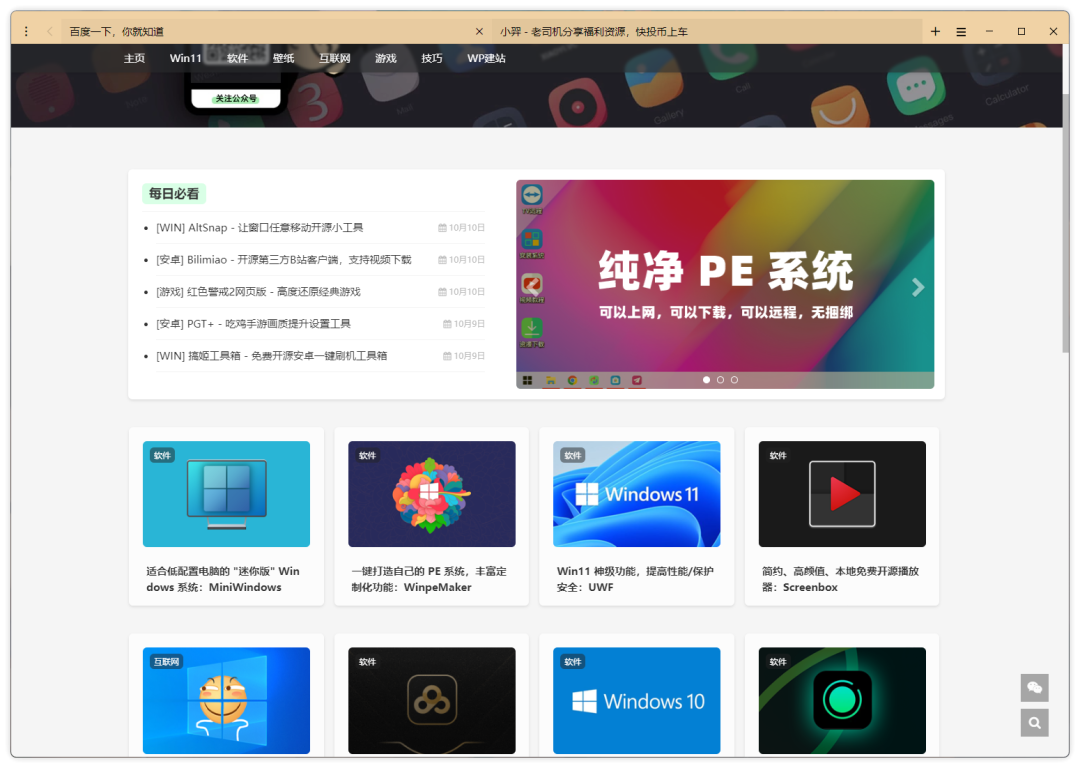Click 软件 tag on Windows 11 card

573,455
